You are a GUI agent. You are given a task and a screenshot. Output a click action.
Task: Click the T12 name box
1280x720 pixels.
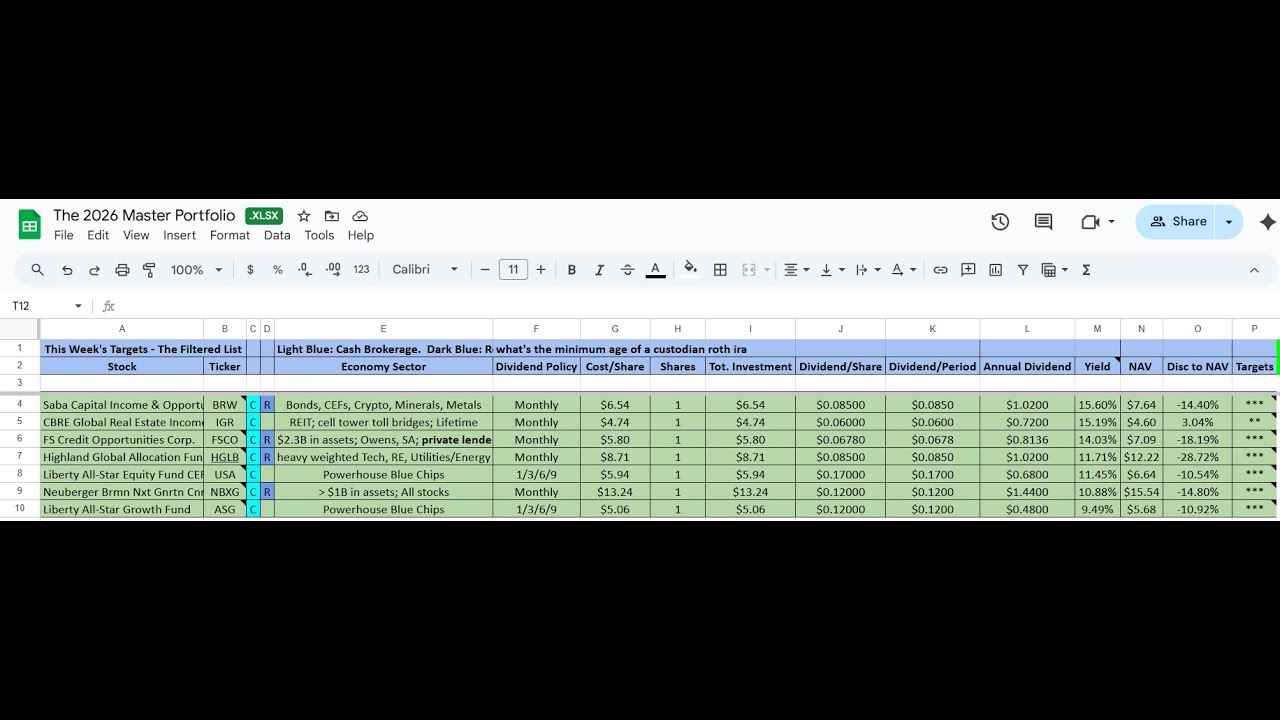pyautogui.click(x=40, y=306)
